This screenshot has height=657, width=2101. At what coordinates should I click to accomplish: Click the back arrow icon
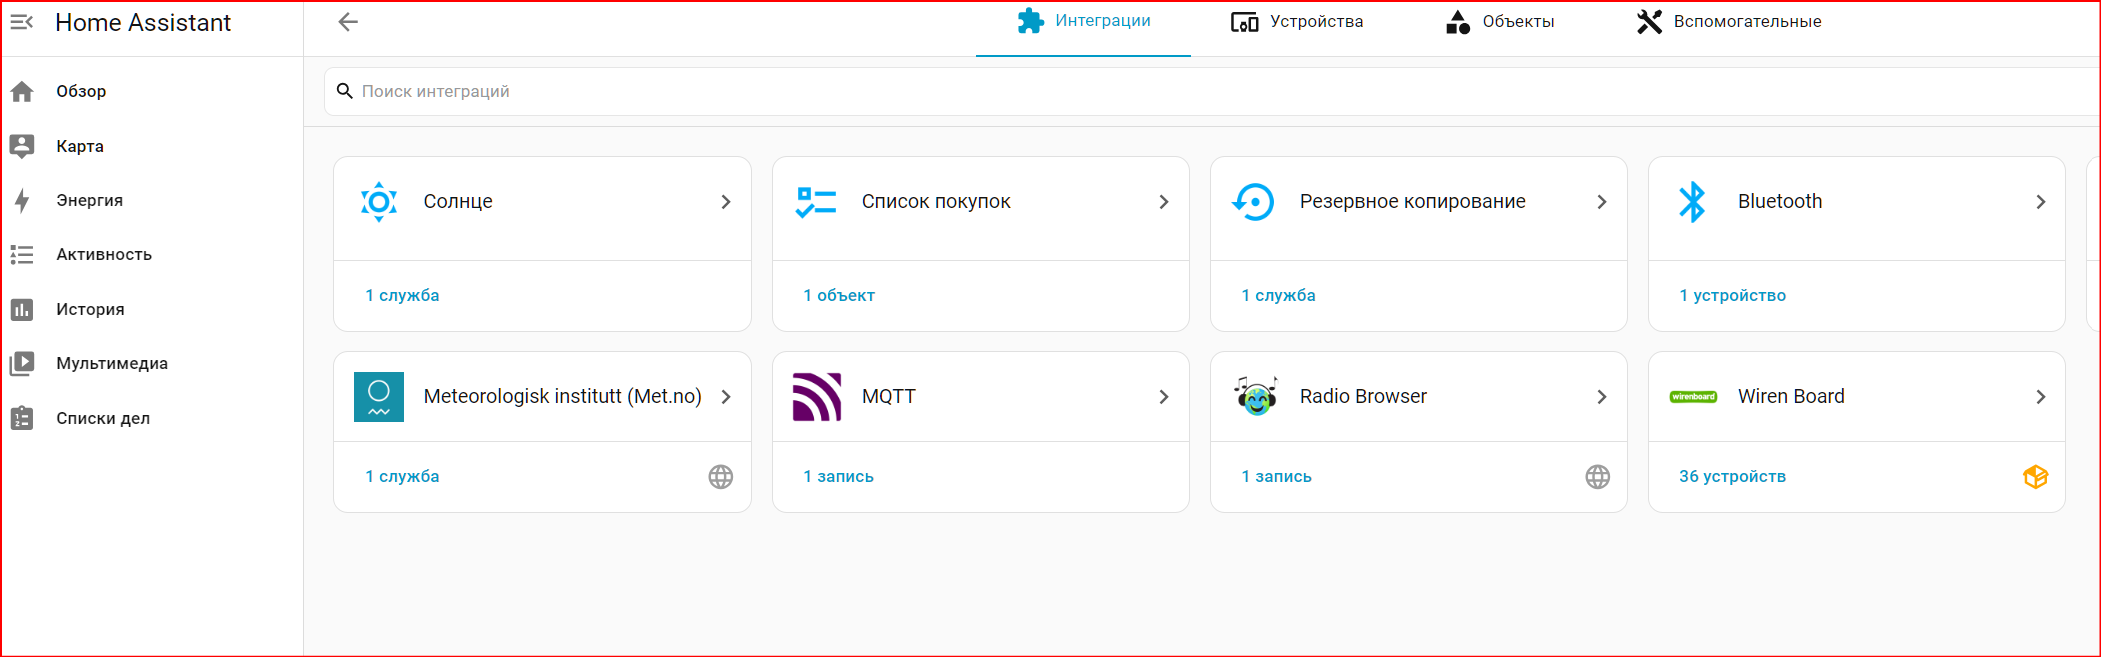pyautogui.click(x=348, y=22)
